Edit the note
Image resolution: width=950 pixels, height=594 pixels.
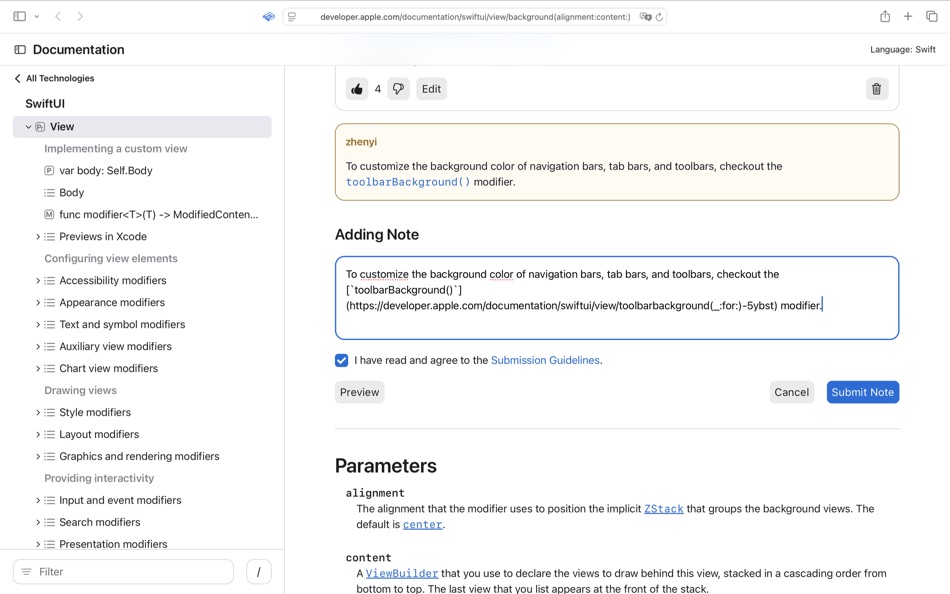point(431,89)
